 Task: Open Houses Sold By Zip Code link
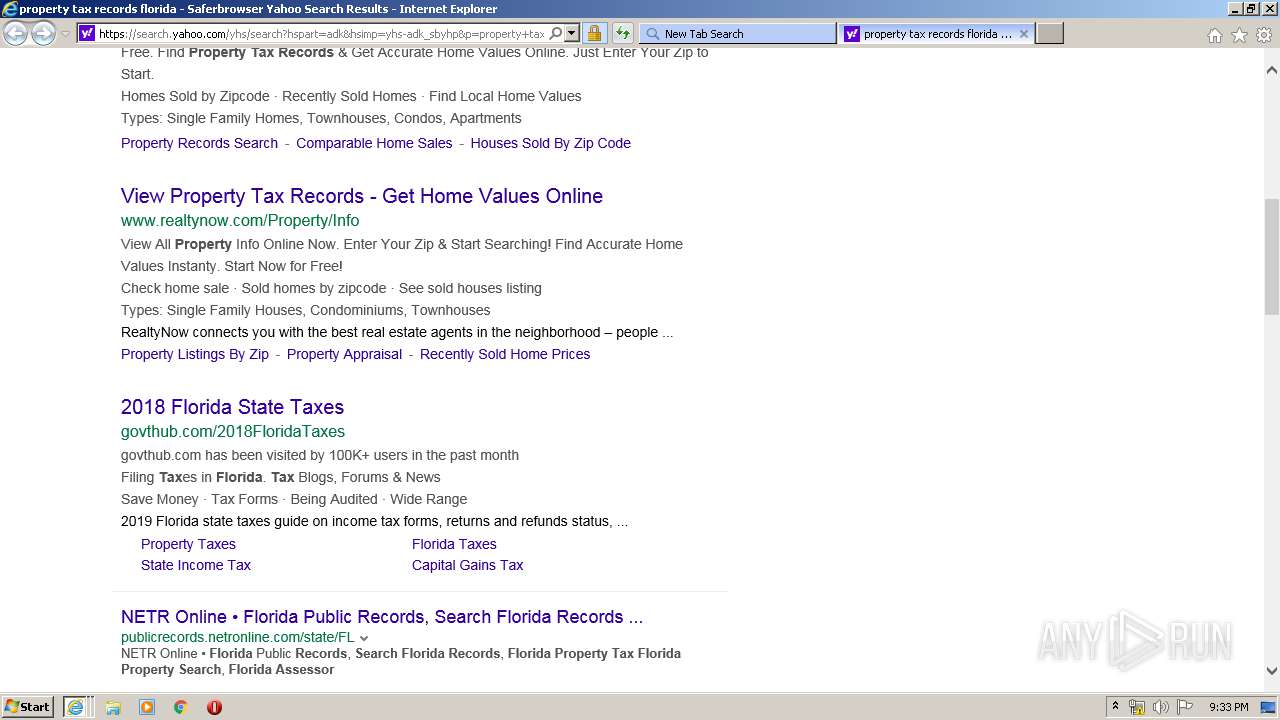coord(550,143)
